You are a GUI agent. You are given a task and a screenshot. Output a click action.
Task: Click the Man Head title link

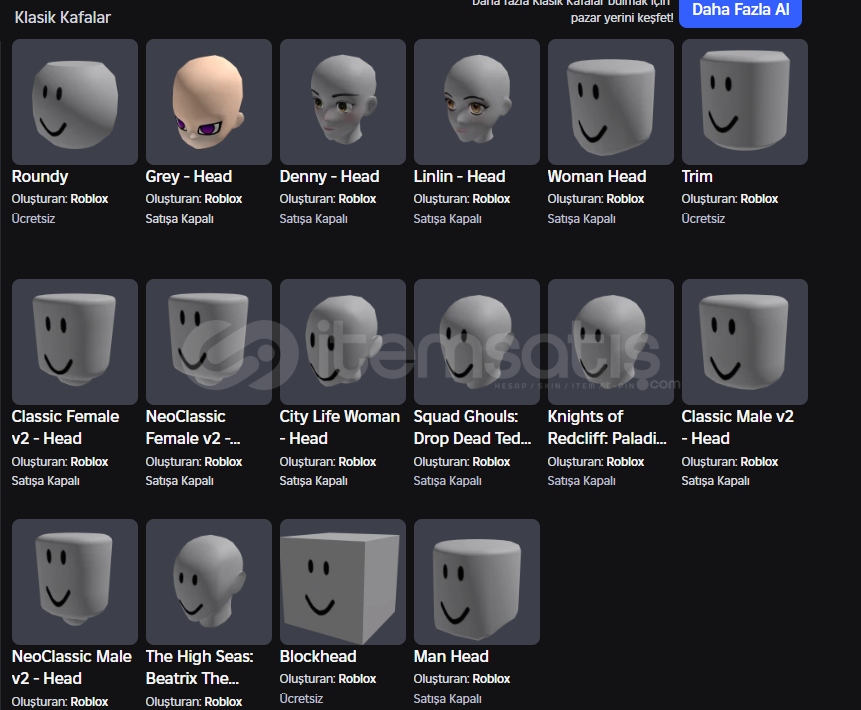[x=451, y=656]
